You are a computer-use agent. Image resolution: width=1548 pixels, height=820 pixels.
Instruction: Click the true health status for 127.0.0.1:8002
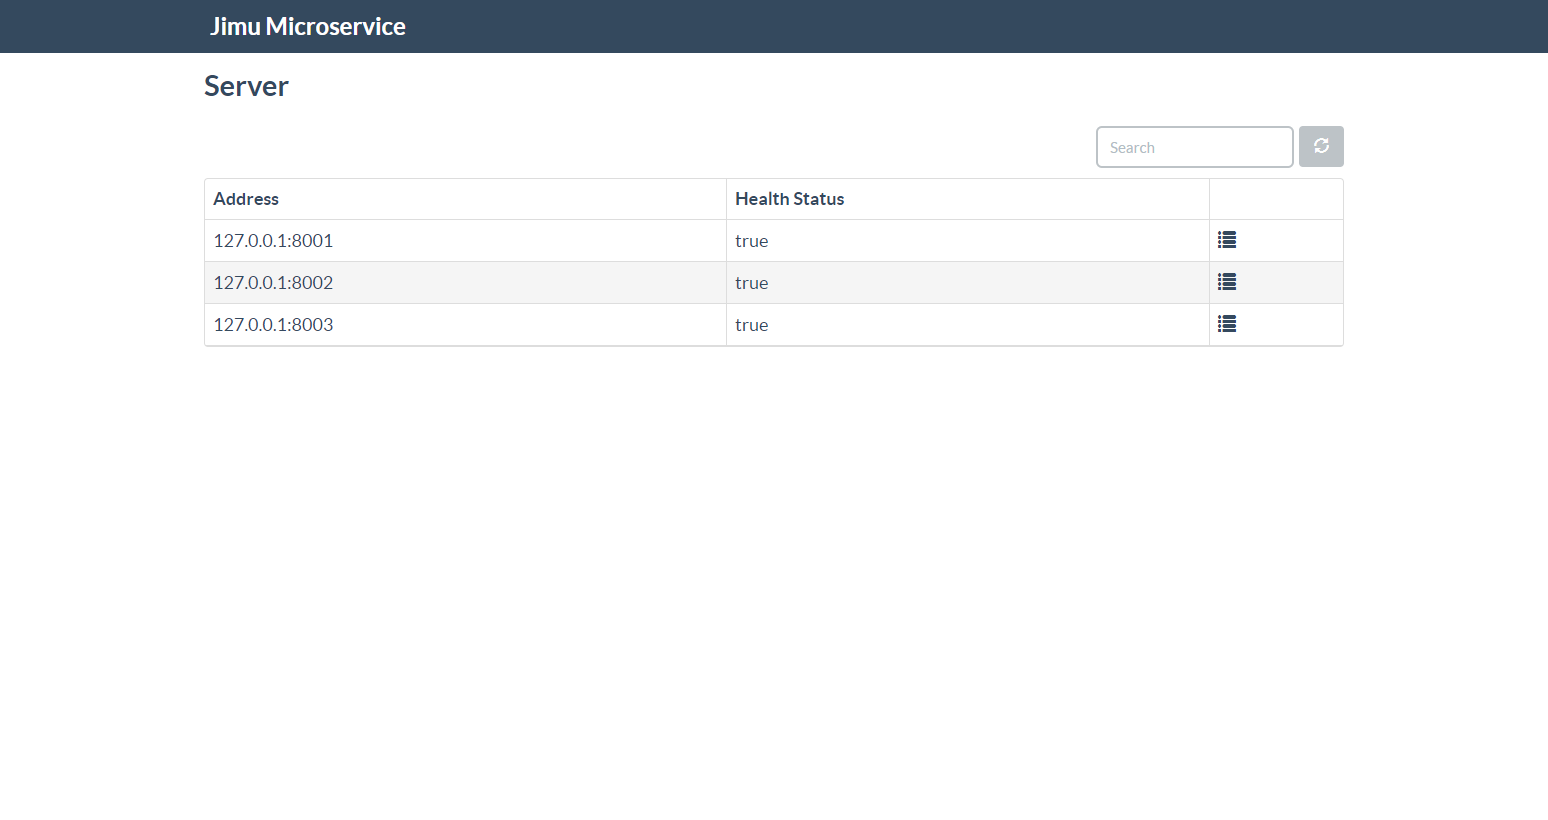(752, 283)
